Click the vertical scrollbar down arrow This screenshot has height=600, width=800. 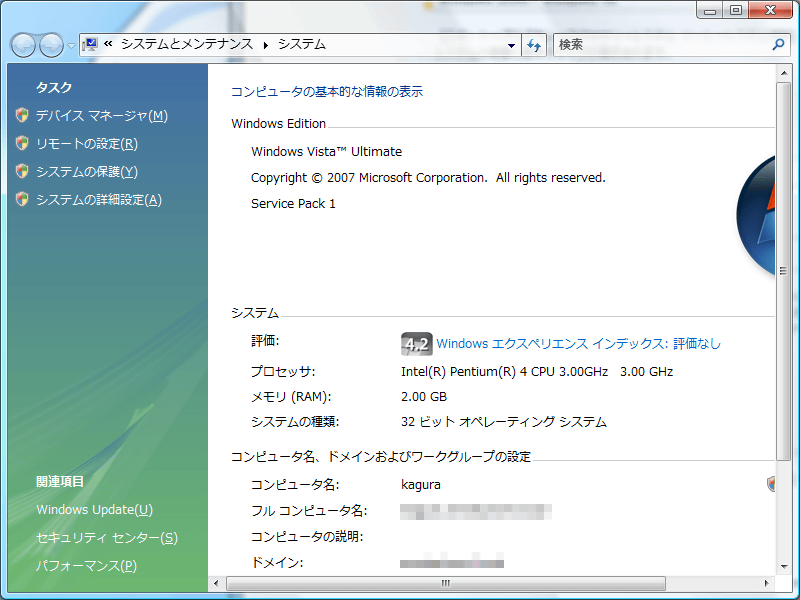(784, 567)
